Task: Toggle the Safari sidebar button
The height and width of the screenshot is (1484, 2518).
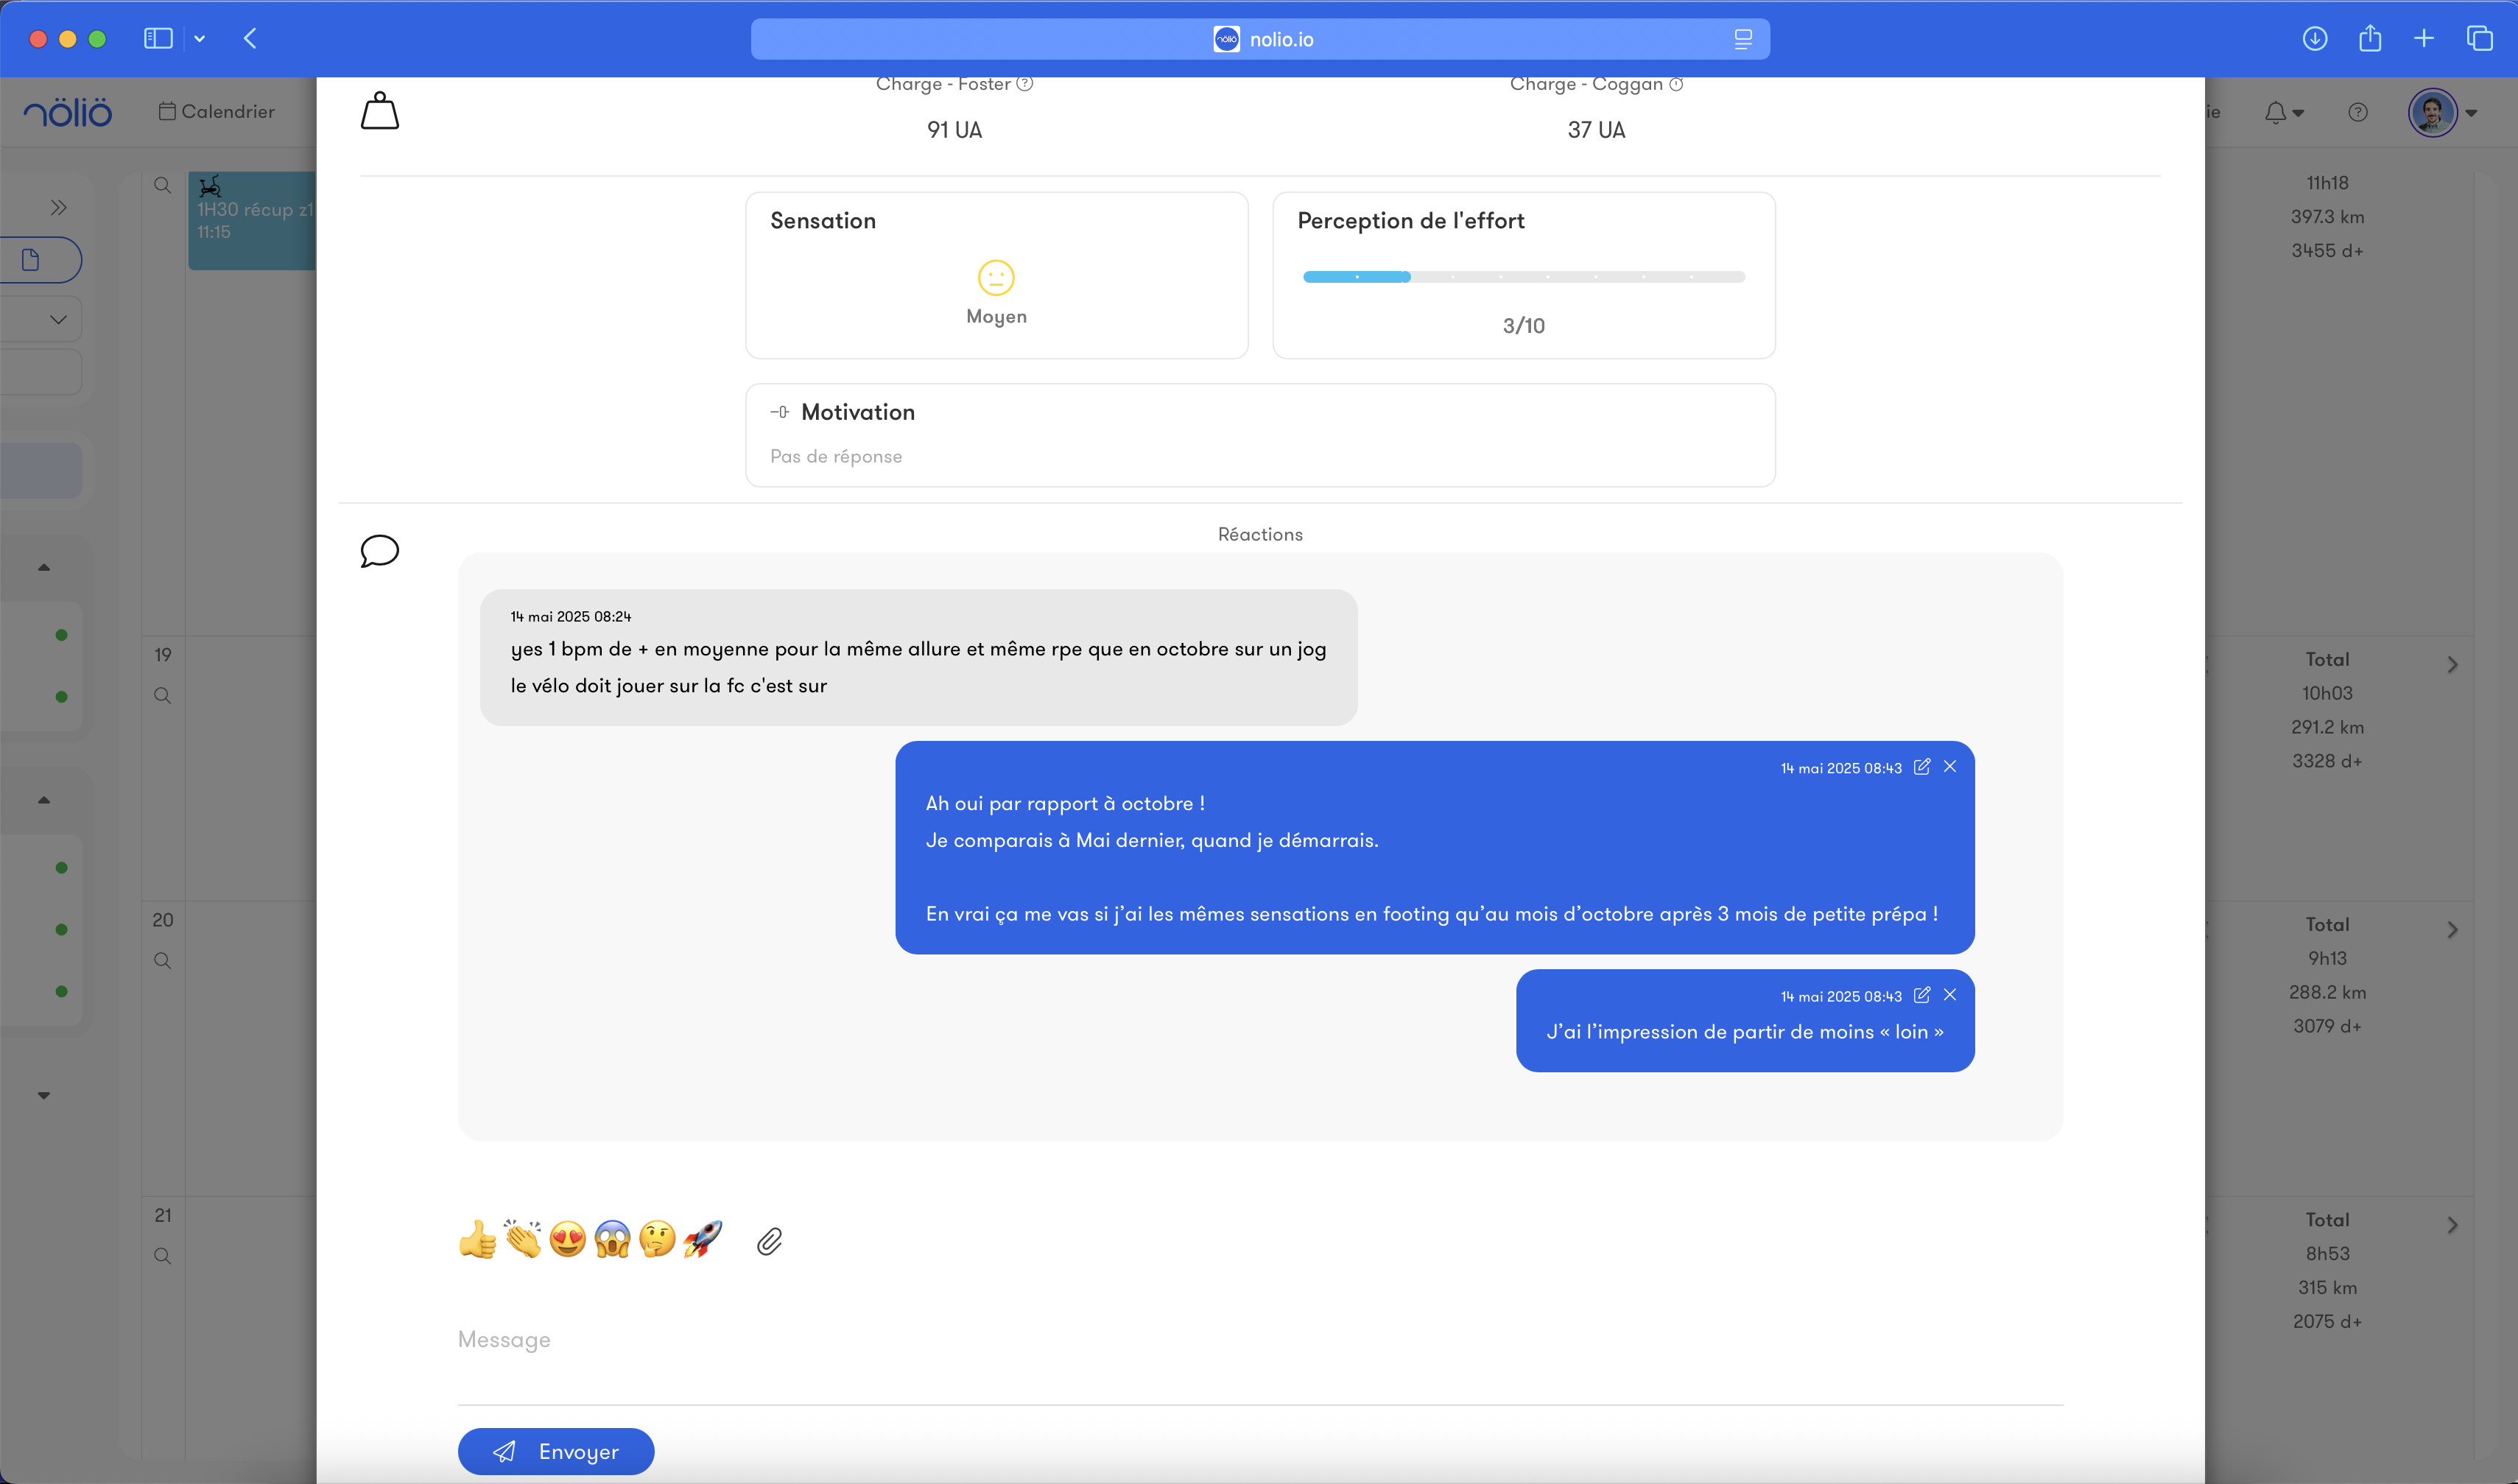Action: [x=158, y=39]
